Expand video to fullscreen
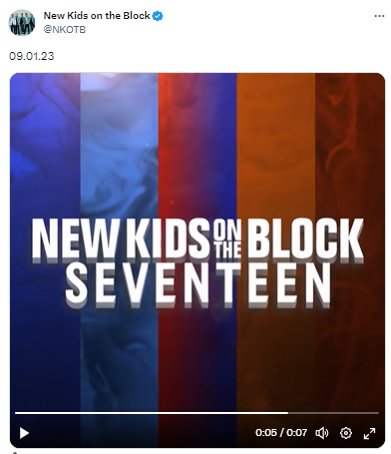 tap(369, 433)
